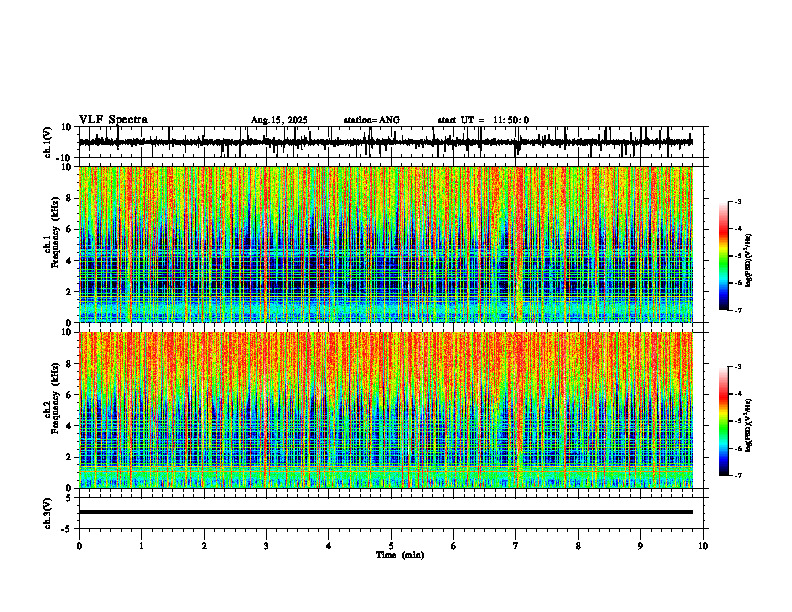Click the "9" tick on the time axis
792x612 pixels.
(x=640, y=546)
